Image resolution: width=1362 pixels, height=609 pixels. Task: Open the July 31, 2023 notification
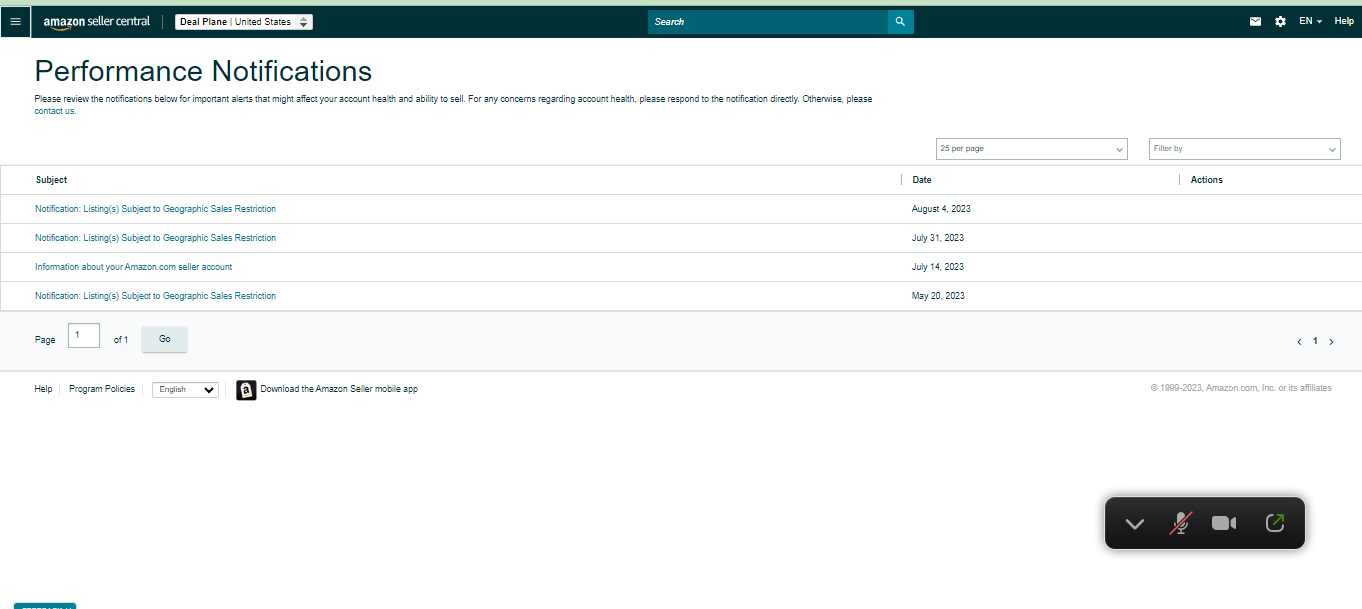click(x=155, y=238)
